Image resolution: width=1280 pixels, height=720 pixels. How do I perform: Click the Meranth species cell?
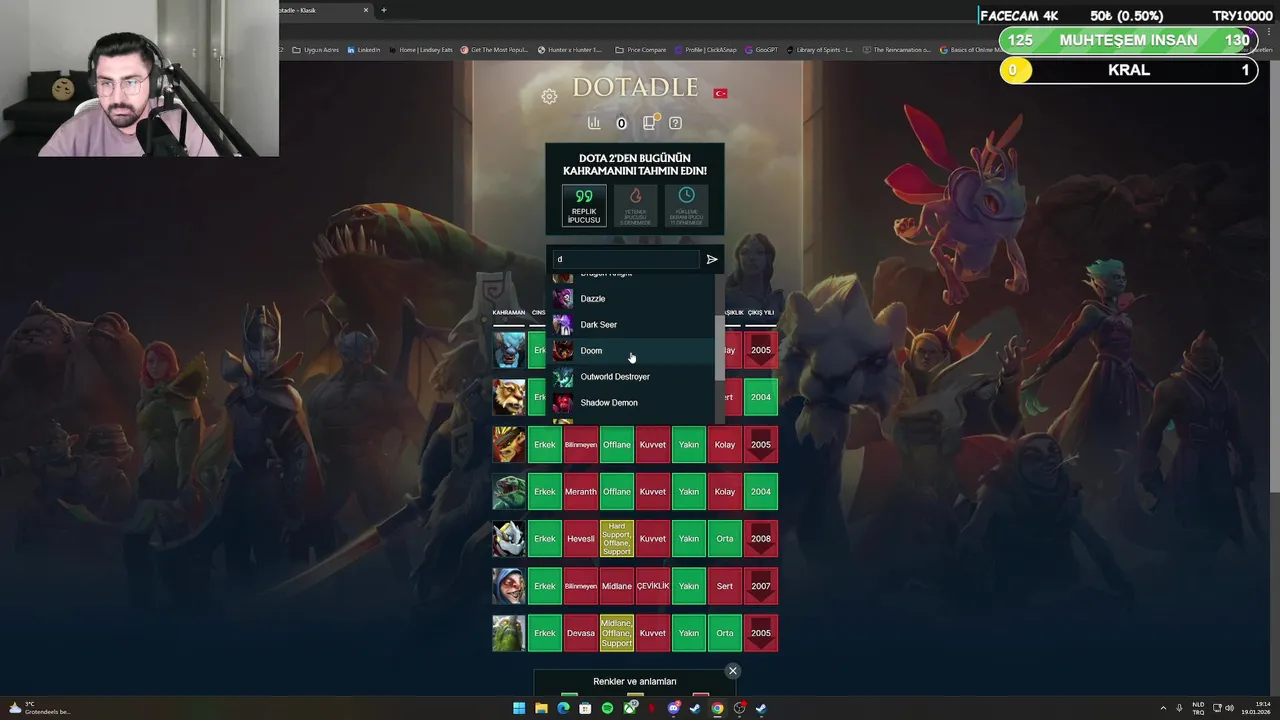click(581, 491)
